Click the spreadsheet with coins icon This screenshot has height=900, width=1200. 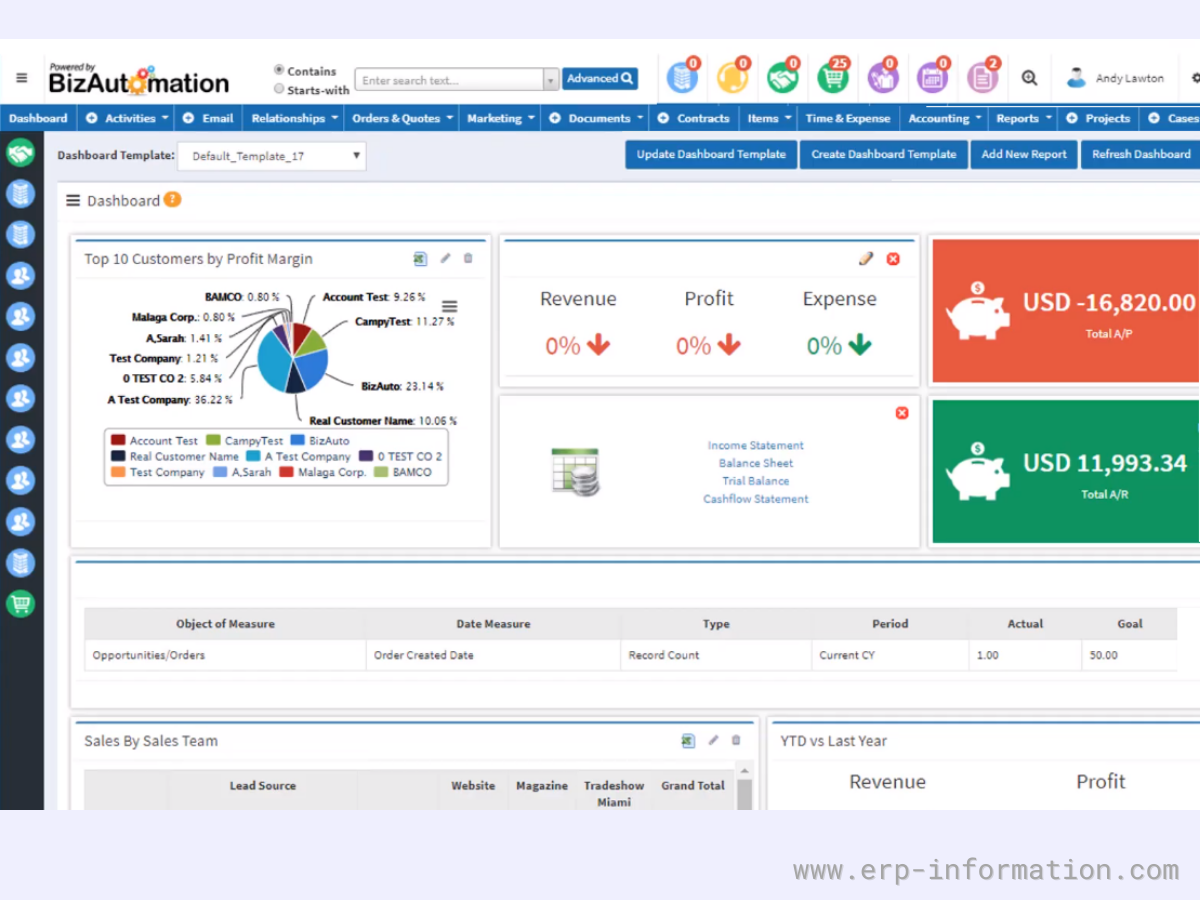[576, 472]
